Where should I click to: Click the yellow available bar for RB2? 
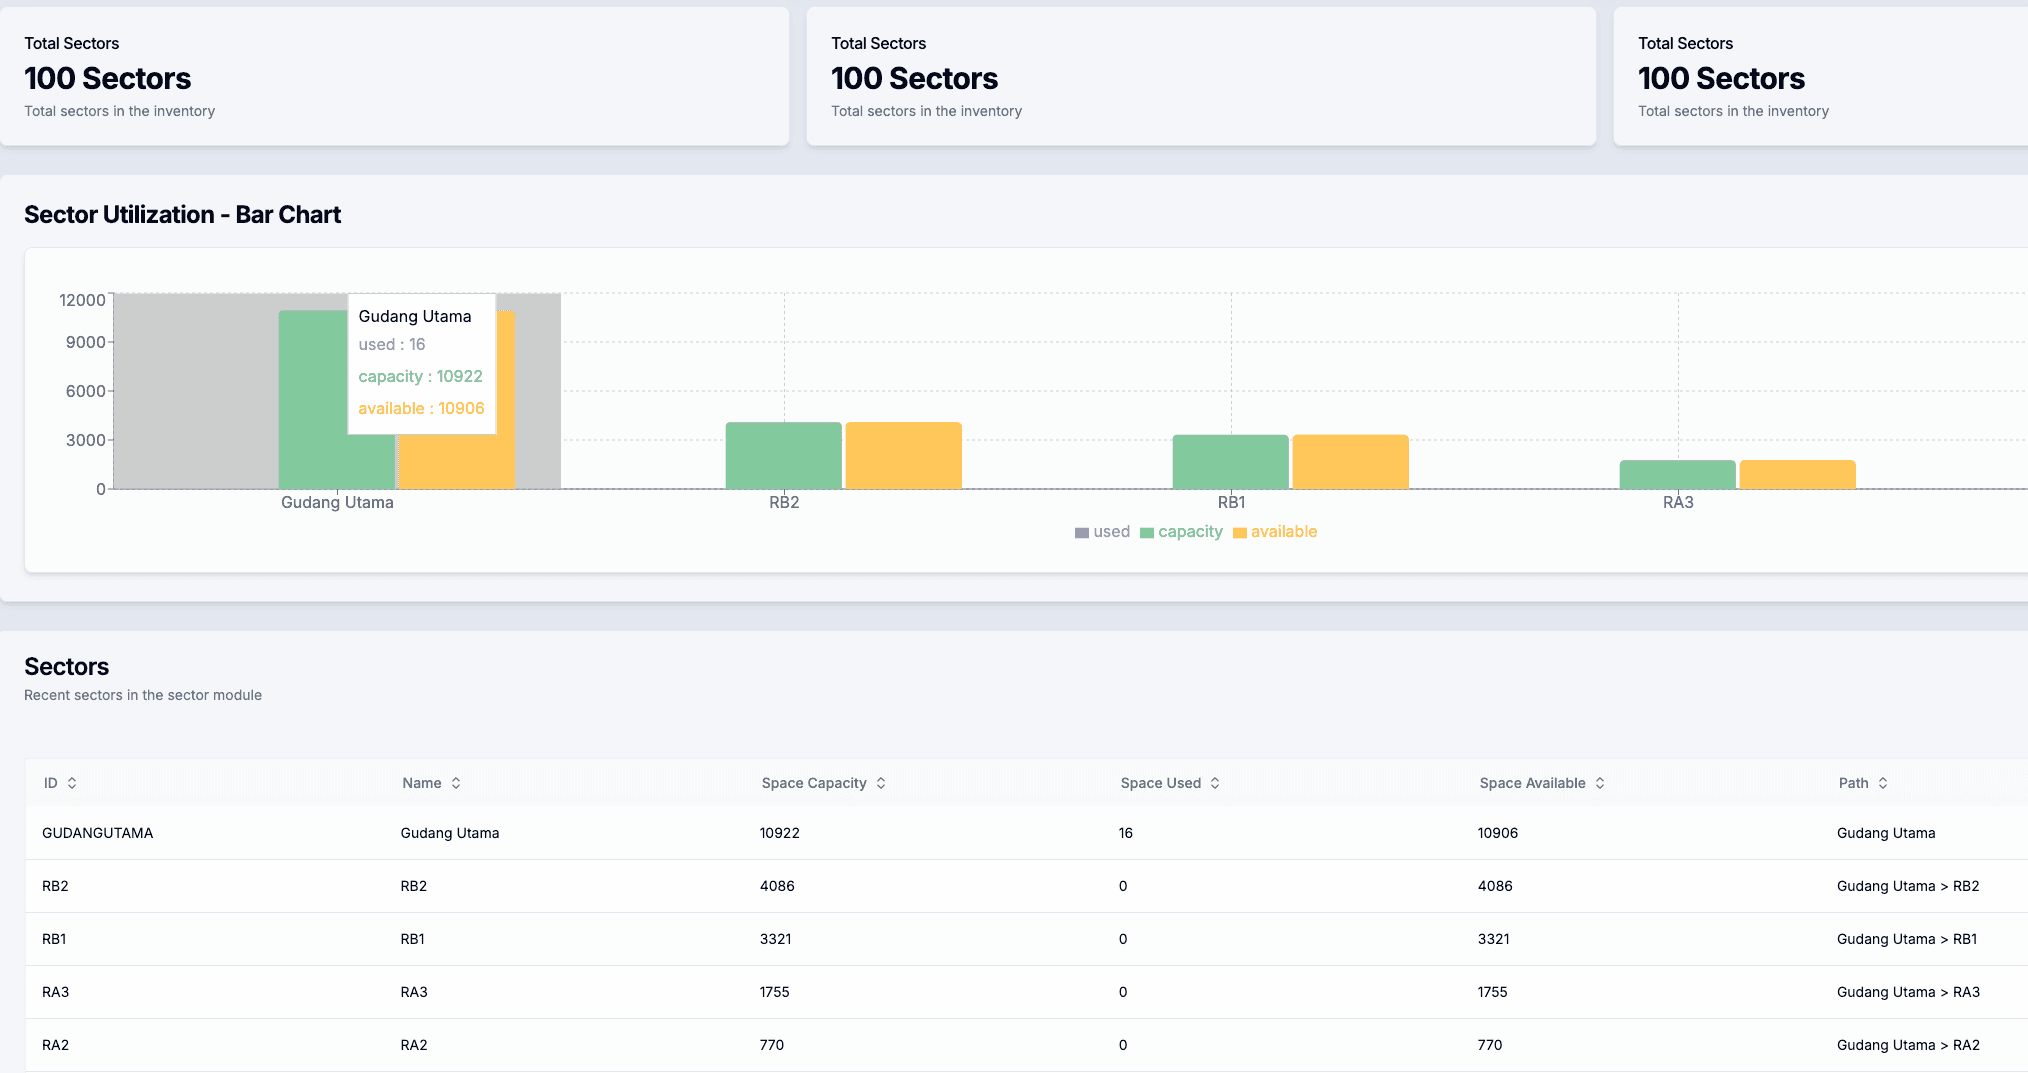[x=903, y=455]
